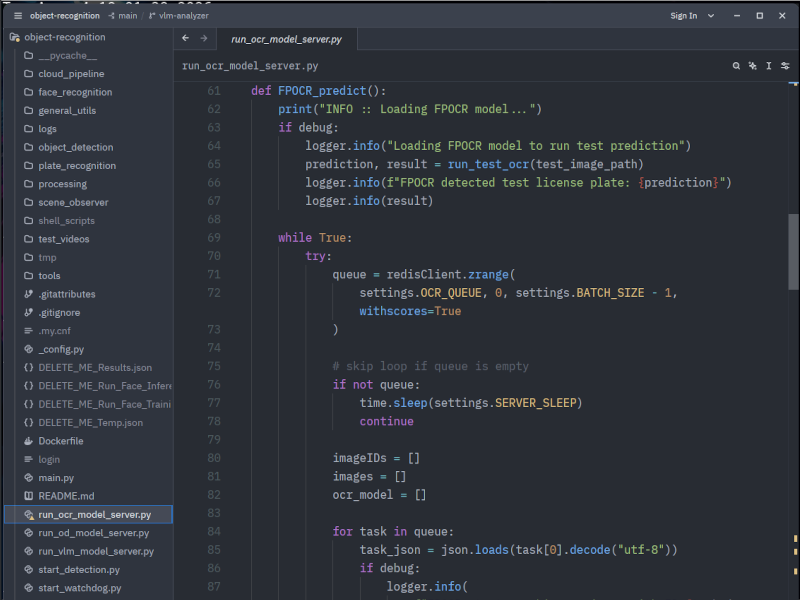Click the run_test_ocr function call
Viewport: 800px width, 600px height.
point(489,164)
